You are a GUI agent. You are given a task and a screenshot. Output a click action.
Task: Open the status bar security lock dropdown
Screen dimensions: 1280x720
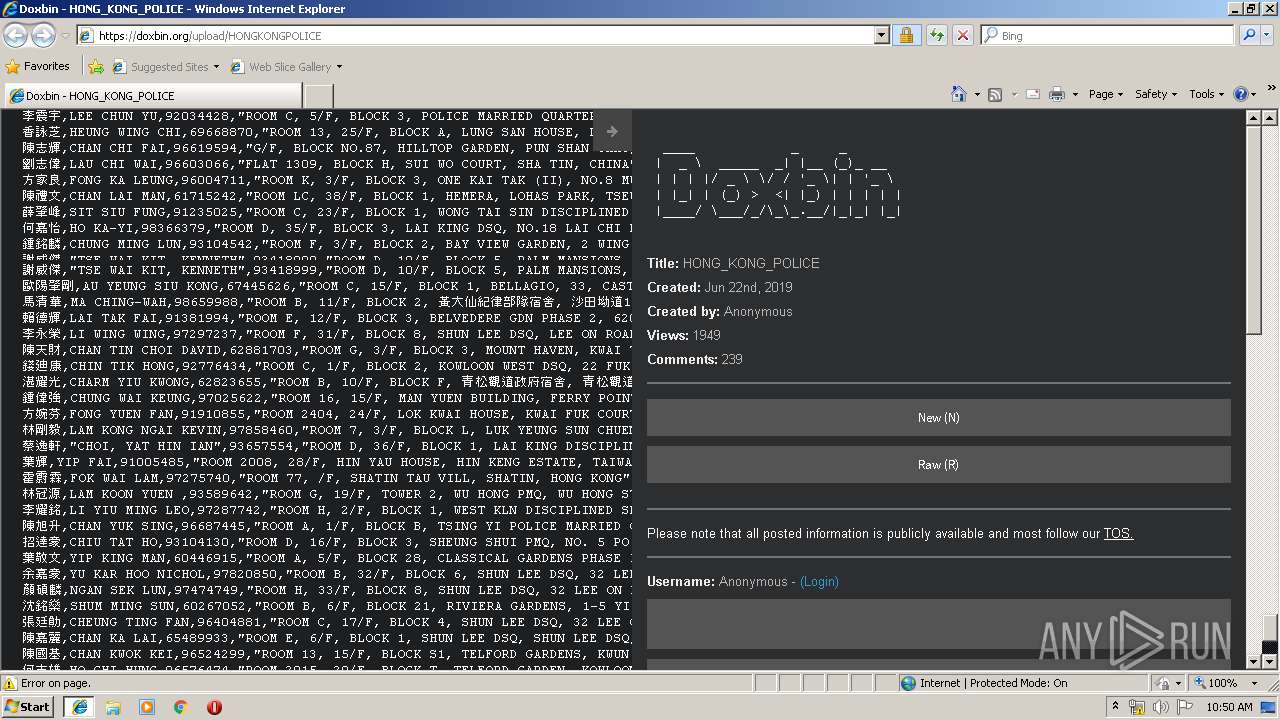[x=1167, y=683]
